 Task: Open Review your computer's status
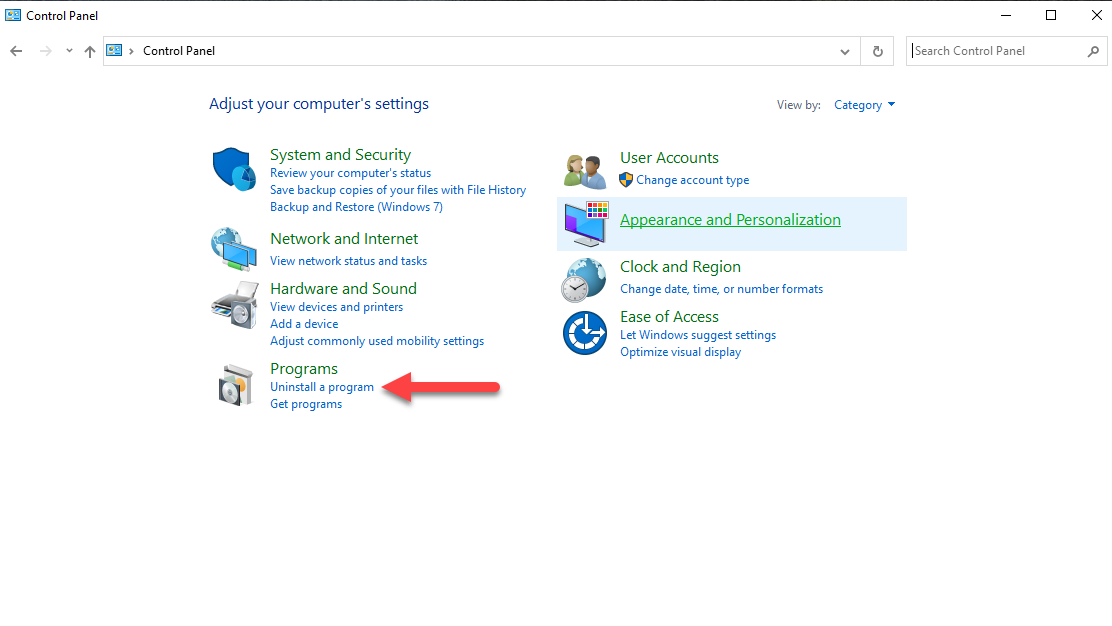[350, 173]
